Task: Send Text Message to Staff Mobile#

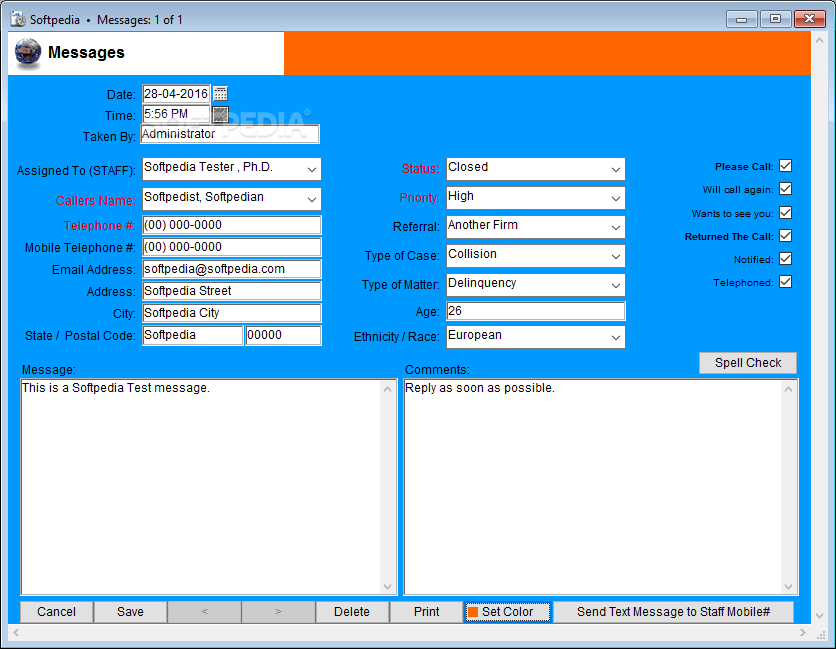Action: [x=673, y=612]
